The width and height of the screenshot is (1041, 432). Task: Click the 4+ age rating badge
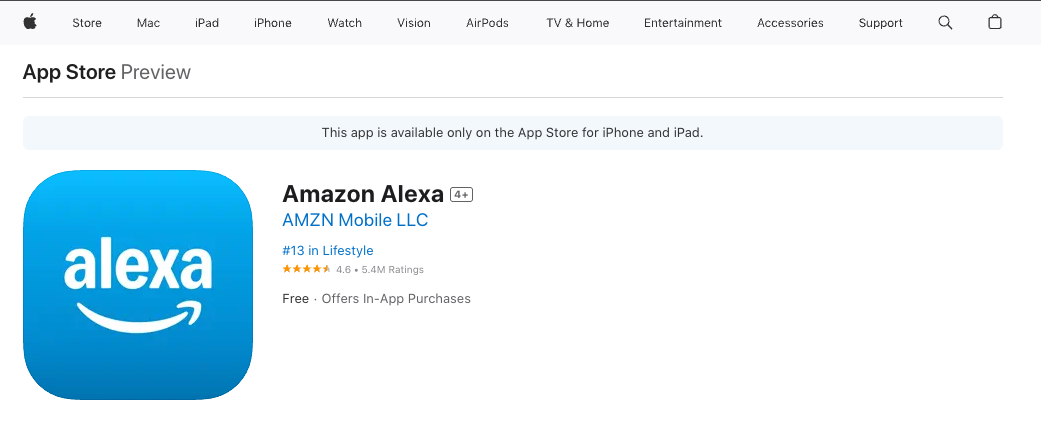point(461,194)
